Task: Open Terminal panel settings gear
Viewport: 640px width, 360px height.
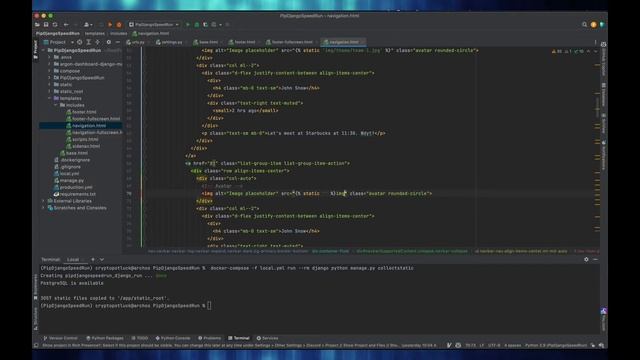Action: (586, 259)
